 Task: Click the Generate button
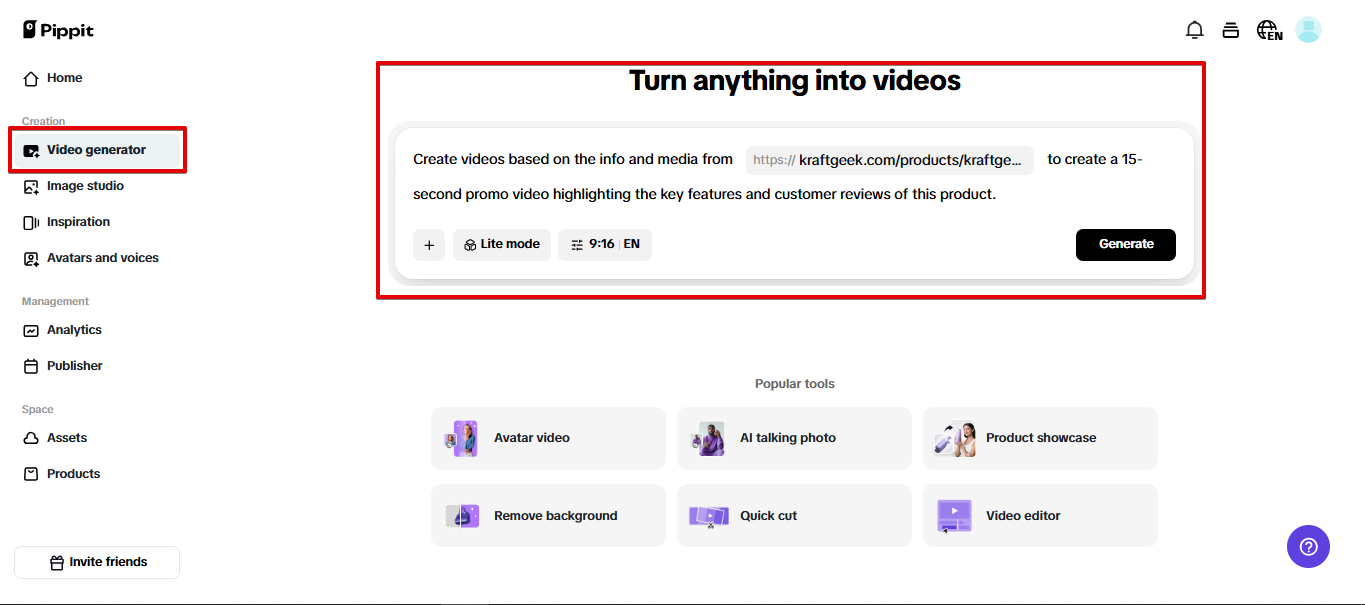tap(1125, 244)
